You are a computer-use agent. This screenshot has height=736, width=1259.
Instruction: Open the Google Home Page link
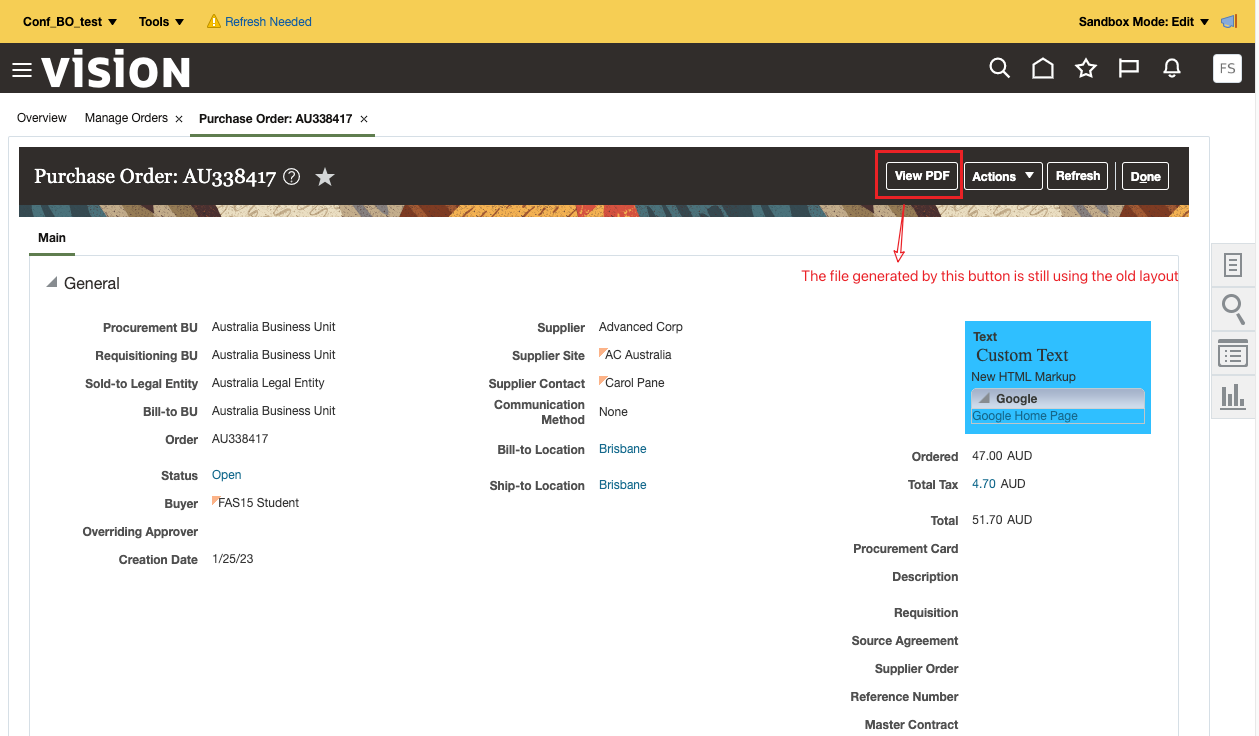[x=1025, y=416]
